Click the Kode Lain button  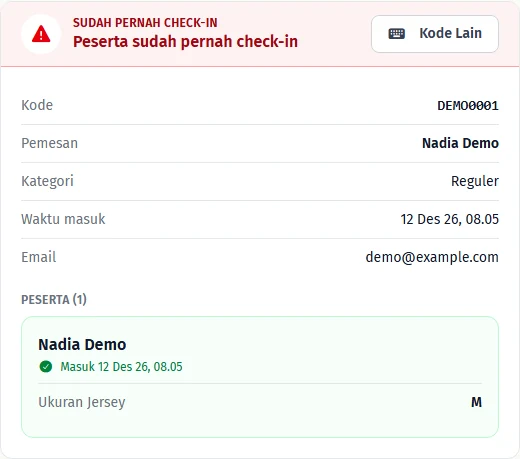[435, 34]
